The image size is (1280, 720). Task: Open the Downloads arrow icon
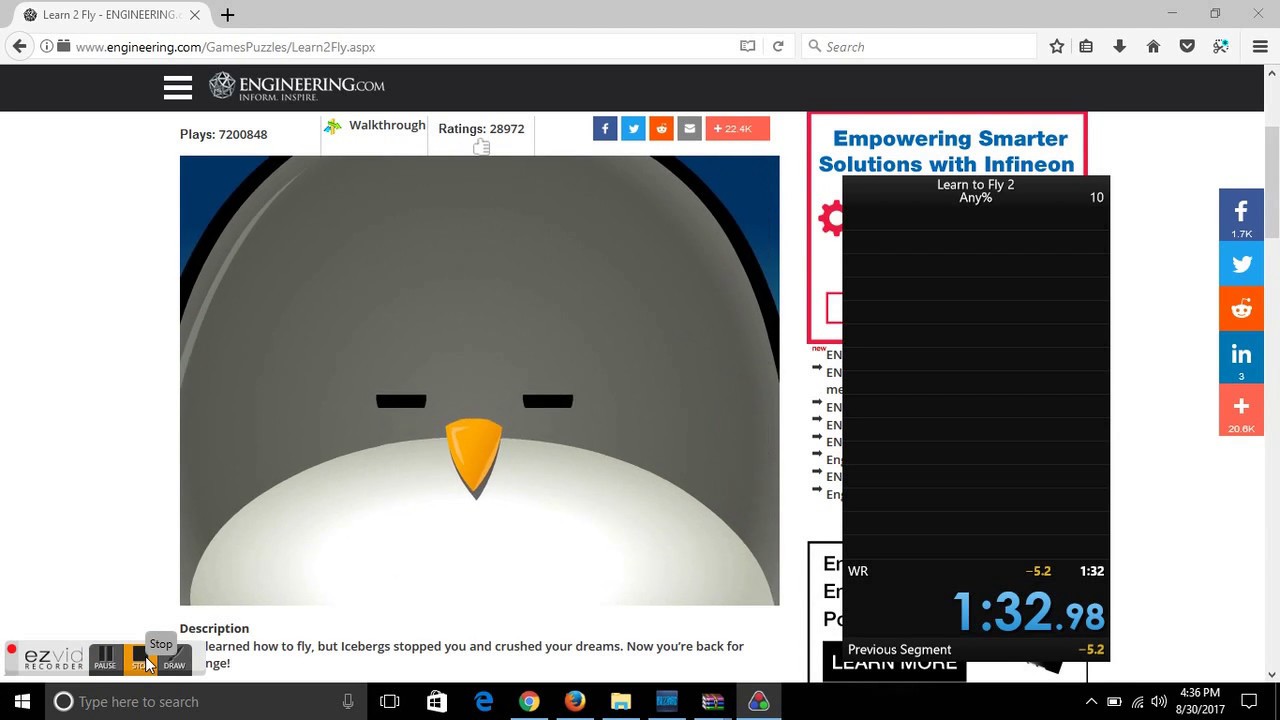point(1119,46)
